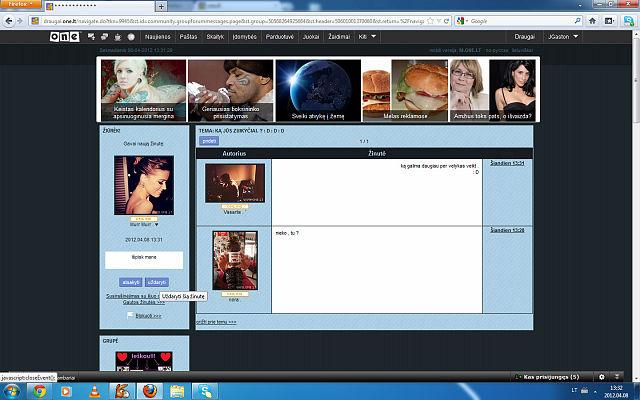This screenshot has width=640, height=400.
Task: Launch Chrome from the taskbar
Action: [x=40, y=392]
